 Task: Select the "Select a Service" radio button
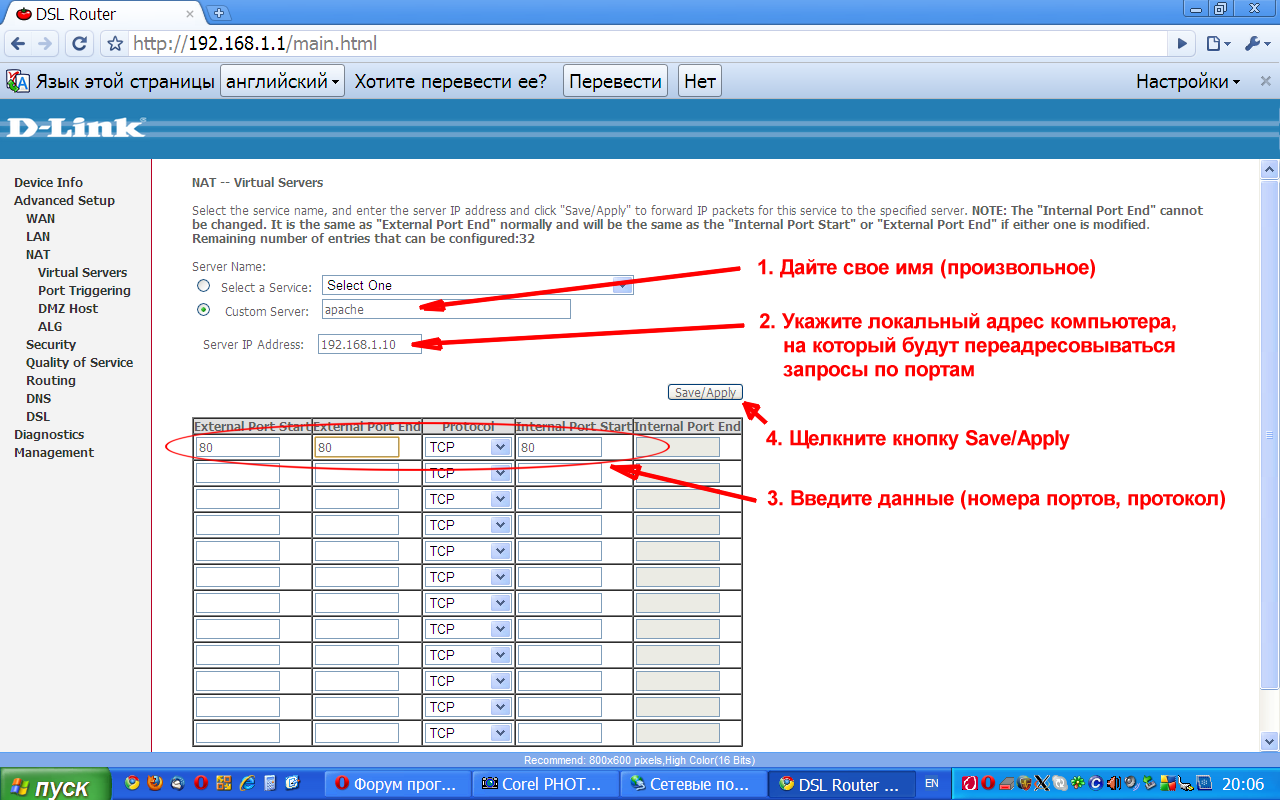[x=204, y=286]
